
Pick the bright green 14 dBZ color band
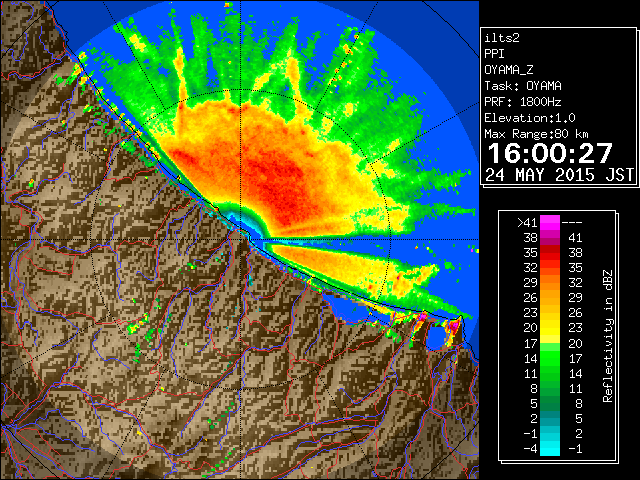point(550,358)
